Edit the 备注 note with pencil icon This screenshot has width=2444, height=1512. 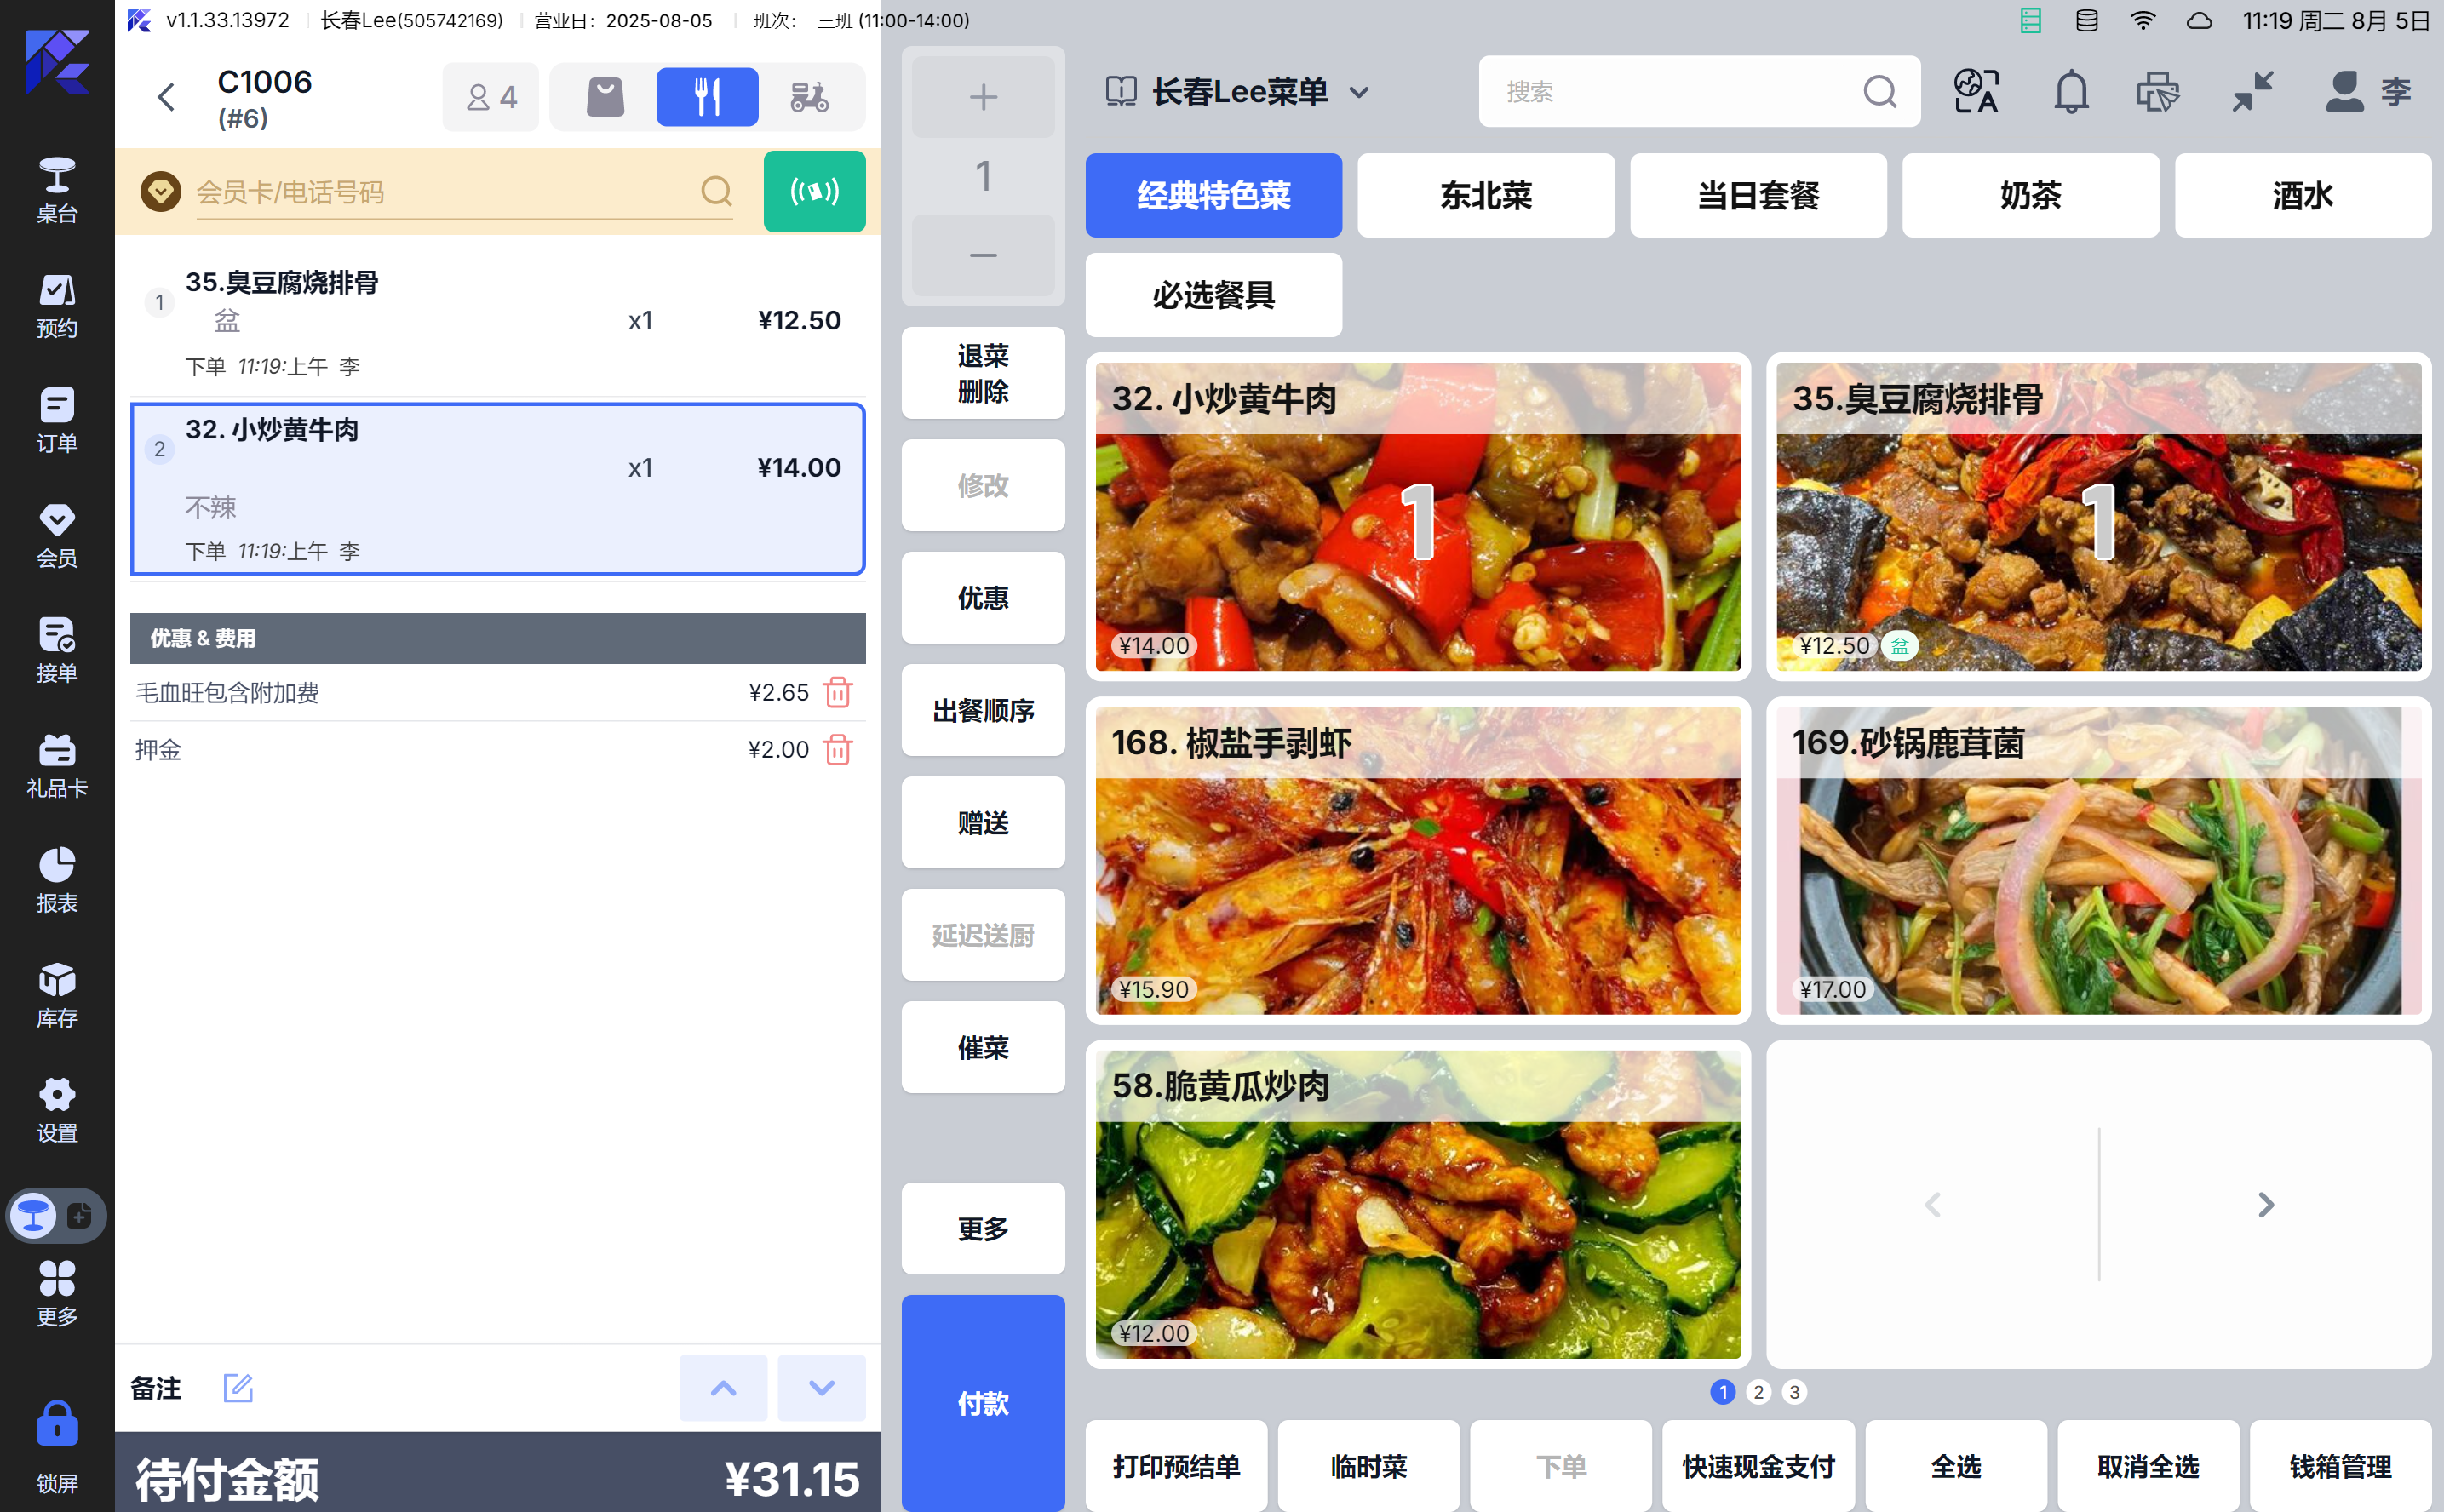[238, 1387]
